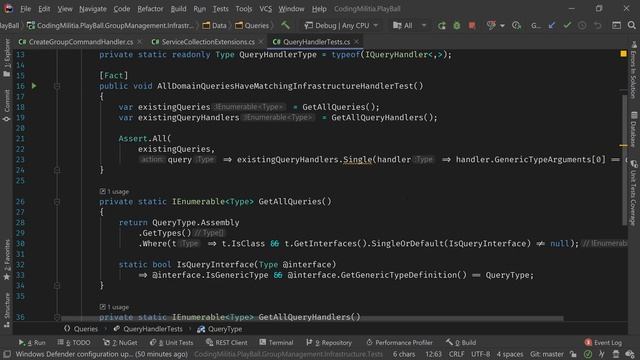The width and height of the screenshot is (640, 360).
Task: Click the Git update project arrow
Action: [552, 26]
